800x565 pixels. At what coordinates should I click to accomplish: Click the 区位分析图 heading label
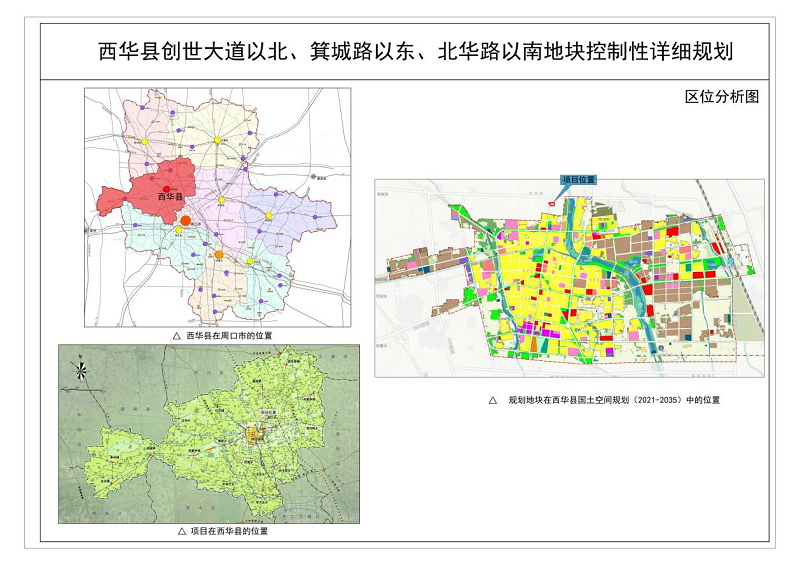(x=722, y=97)
